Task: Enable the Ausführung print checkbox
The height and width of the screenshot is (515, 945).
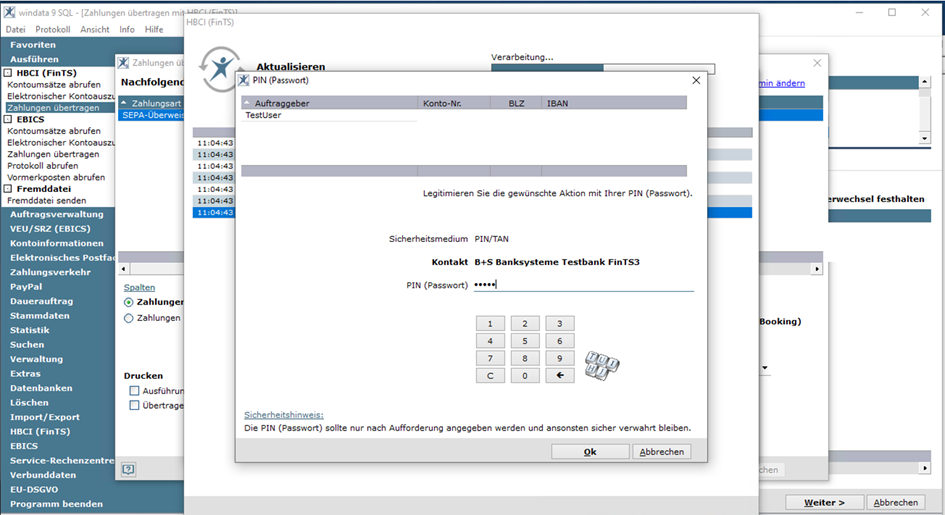Action: 134,391
